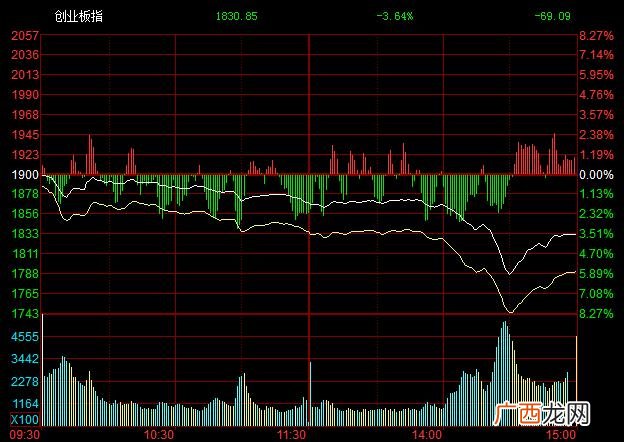Click the 7.14% percent axis label
This screenshot has width=624, height=442.
pos(596,55)
